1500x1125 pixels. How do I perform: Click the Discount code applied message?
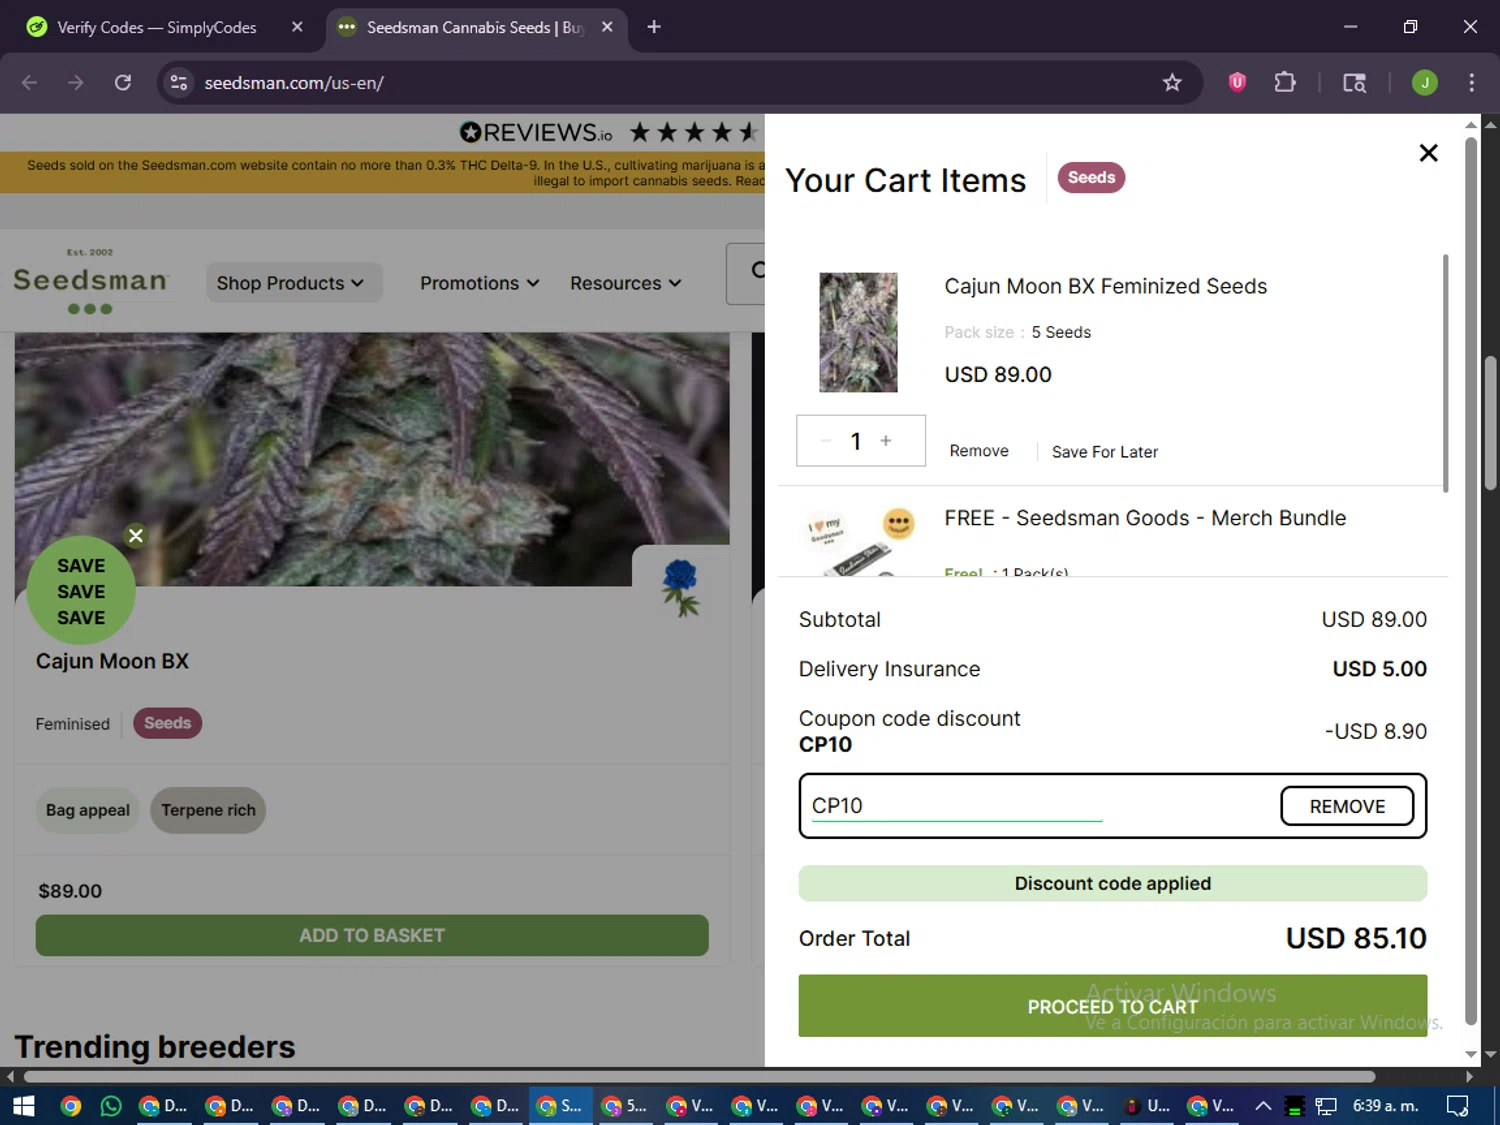click(1113, 883)
